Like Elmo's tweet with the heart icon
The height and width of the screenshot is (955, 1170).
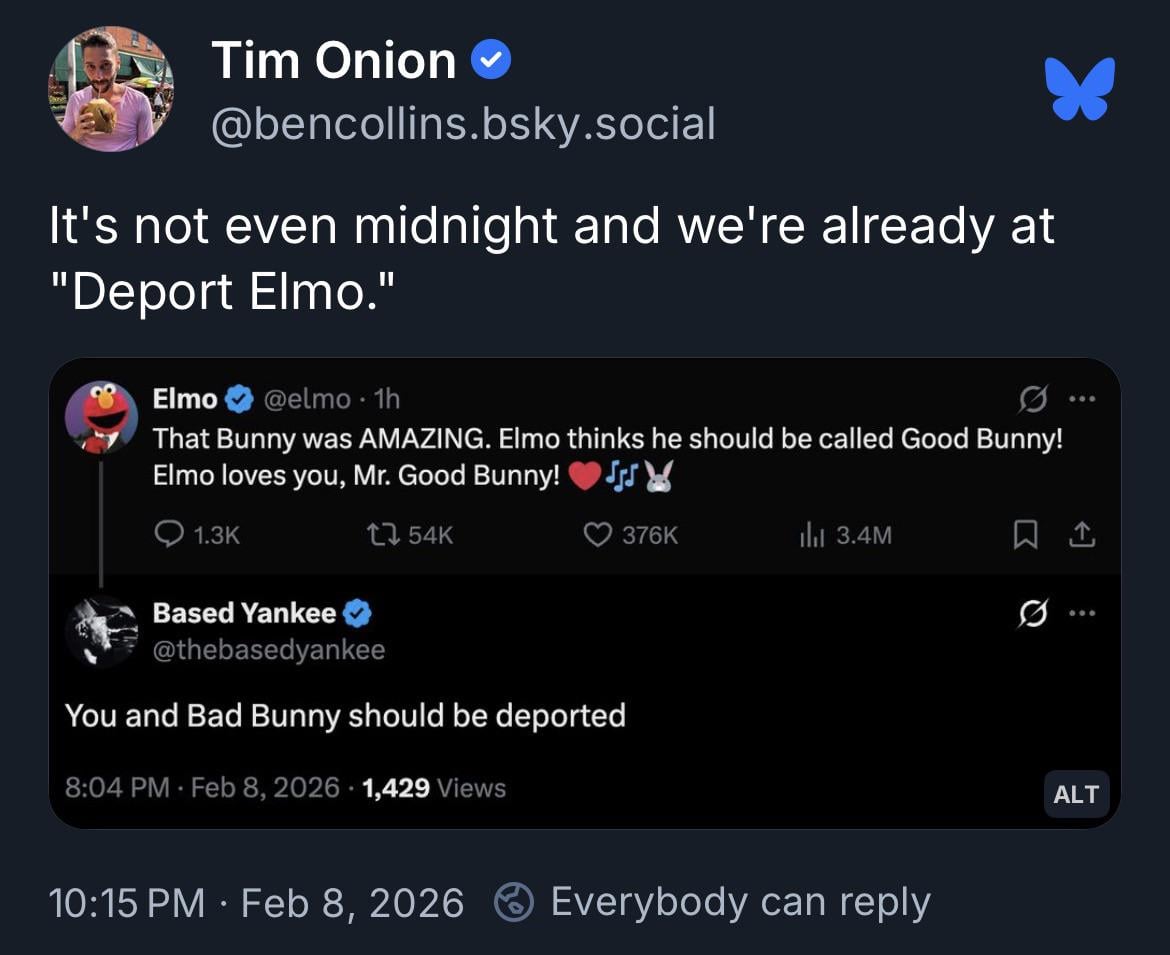click(x=597, y=536)
